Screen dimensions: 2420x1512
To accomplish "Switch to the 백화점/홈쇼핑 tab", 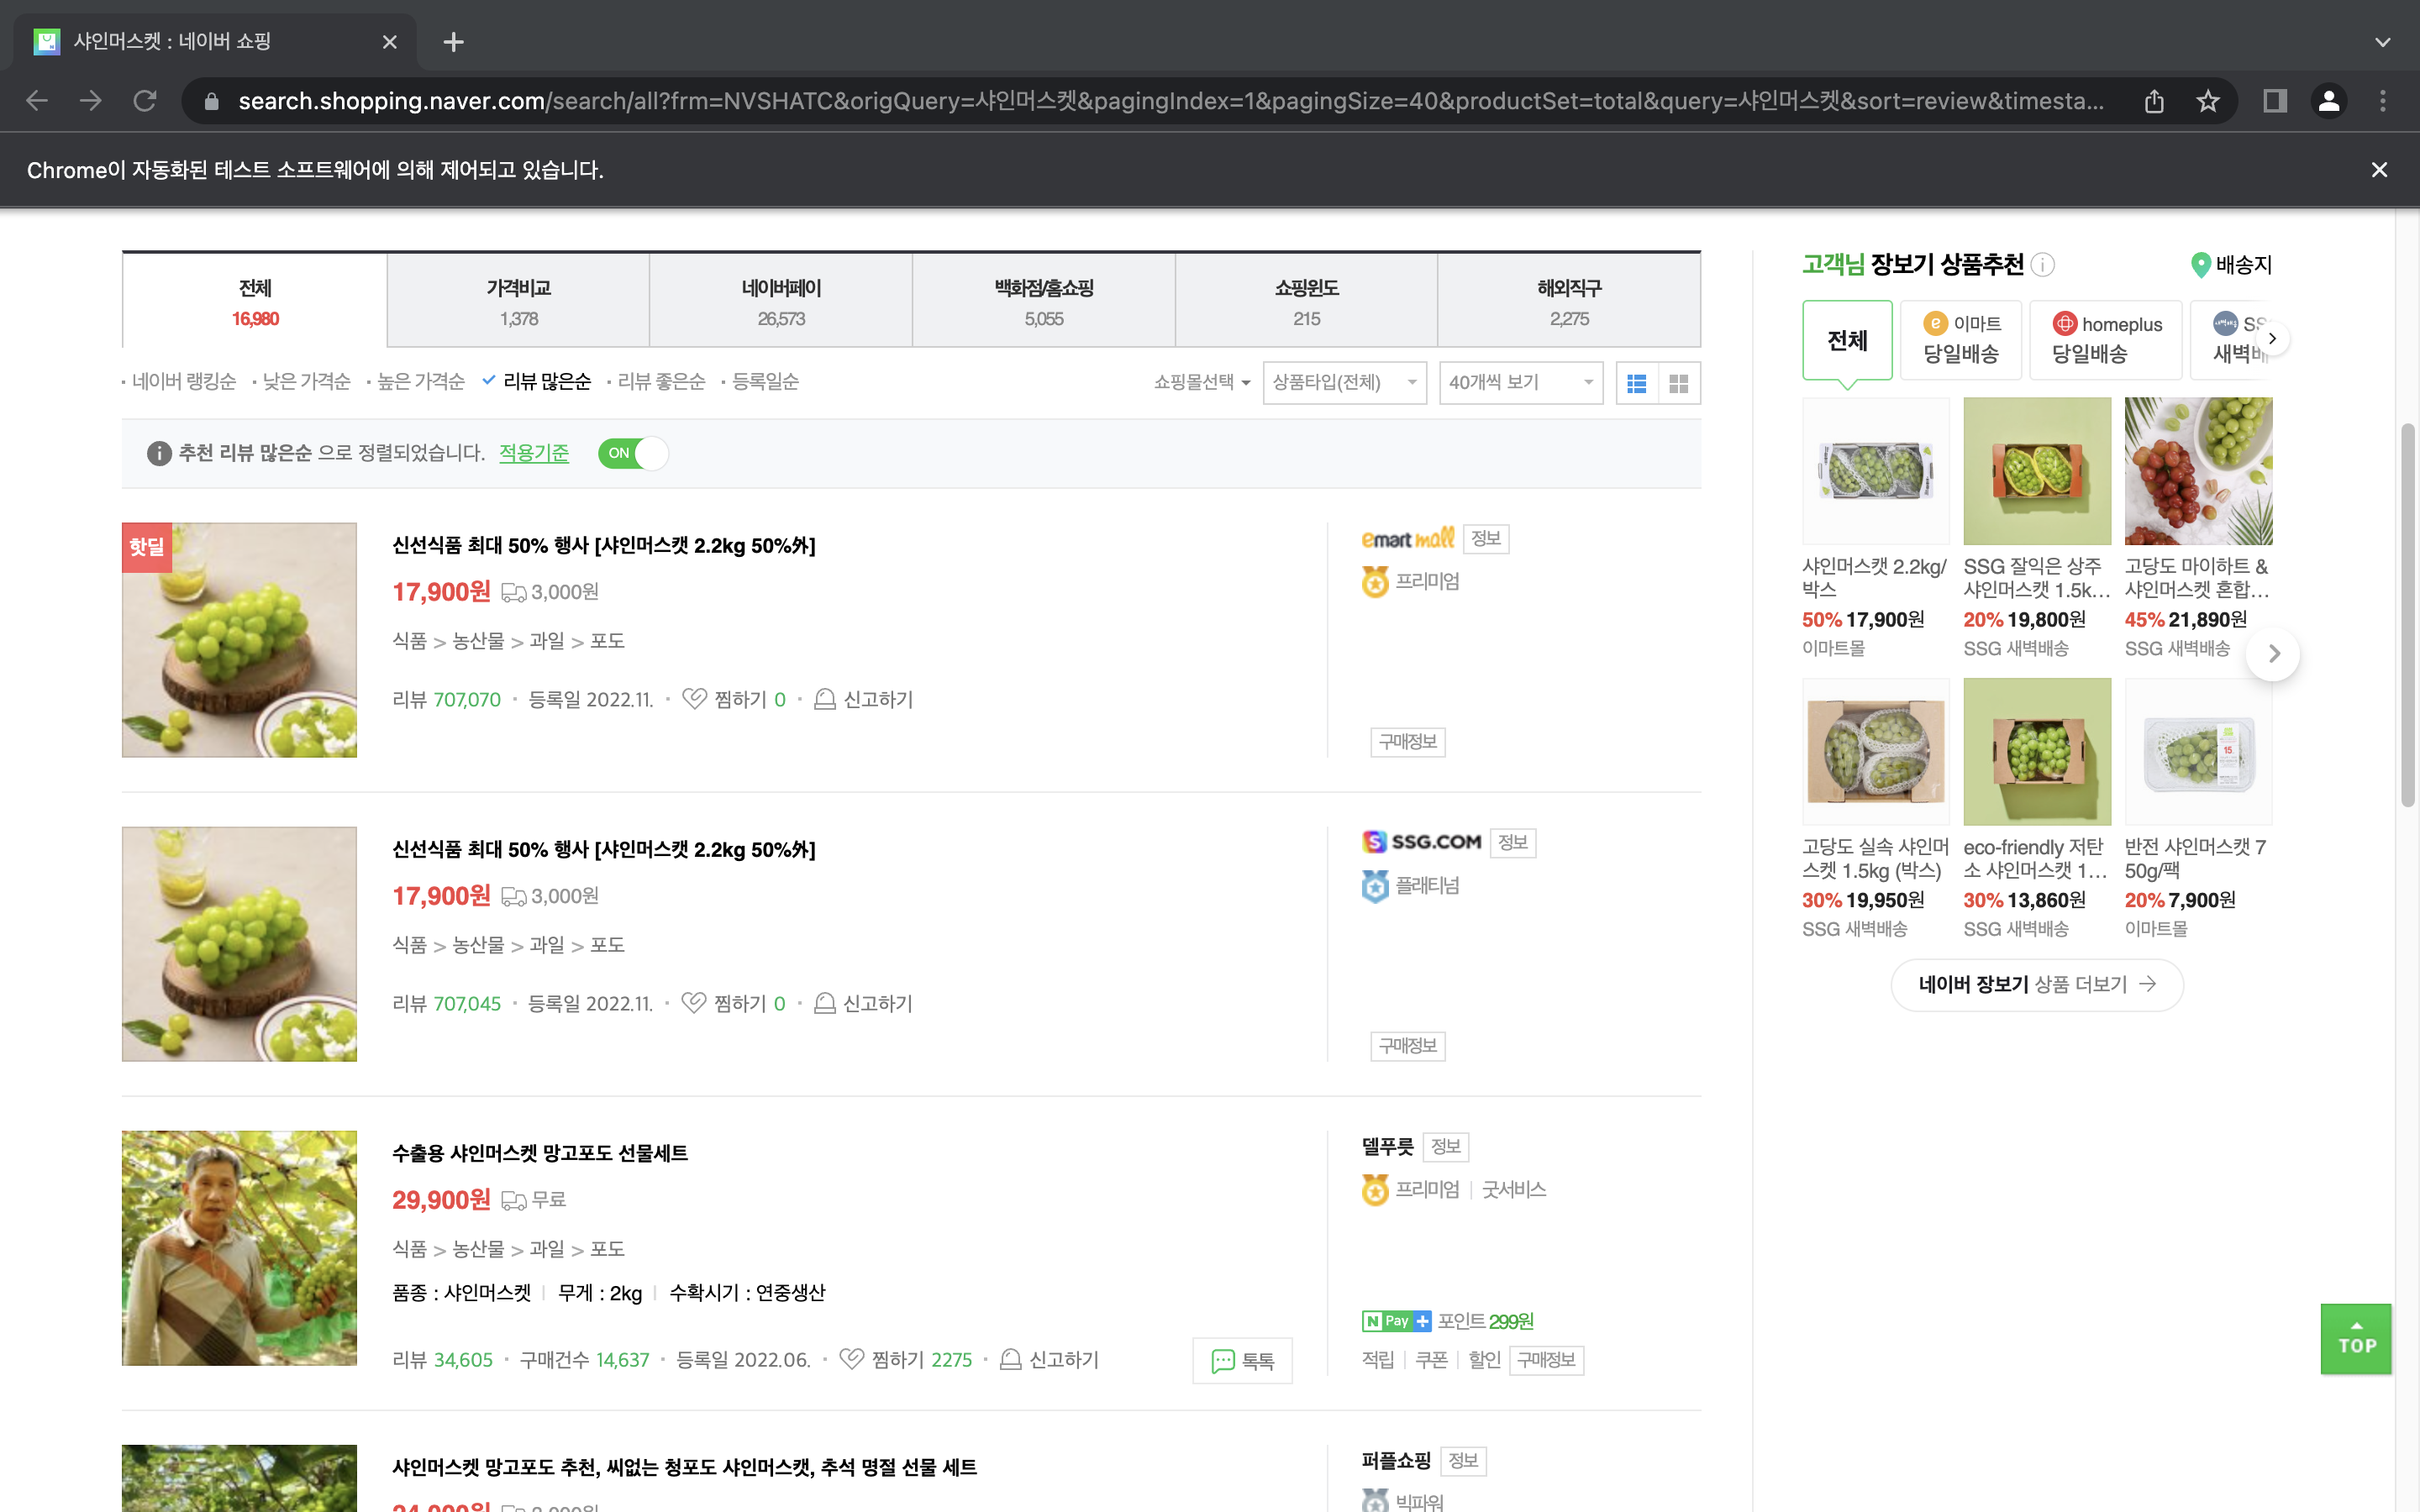I will [1044, 302].
